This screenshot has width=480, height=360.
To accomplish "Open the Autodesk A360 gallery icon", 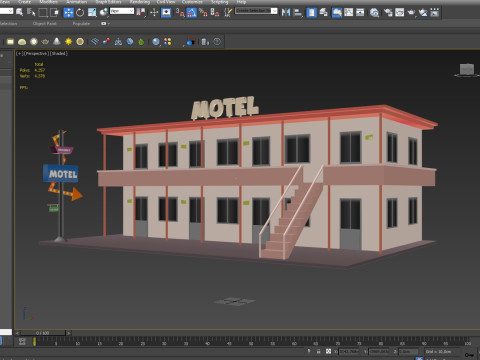I will (435, 13).
